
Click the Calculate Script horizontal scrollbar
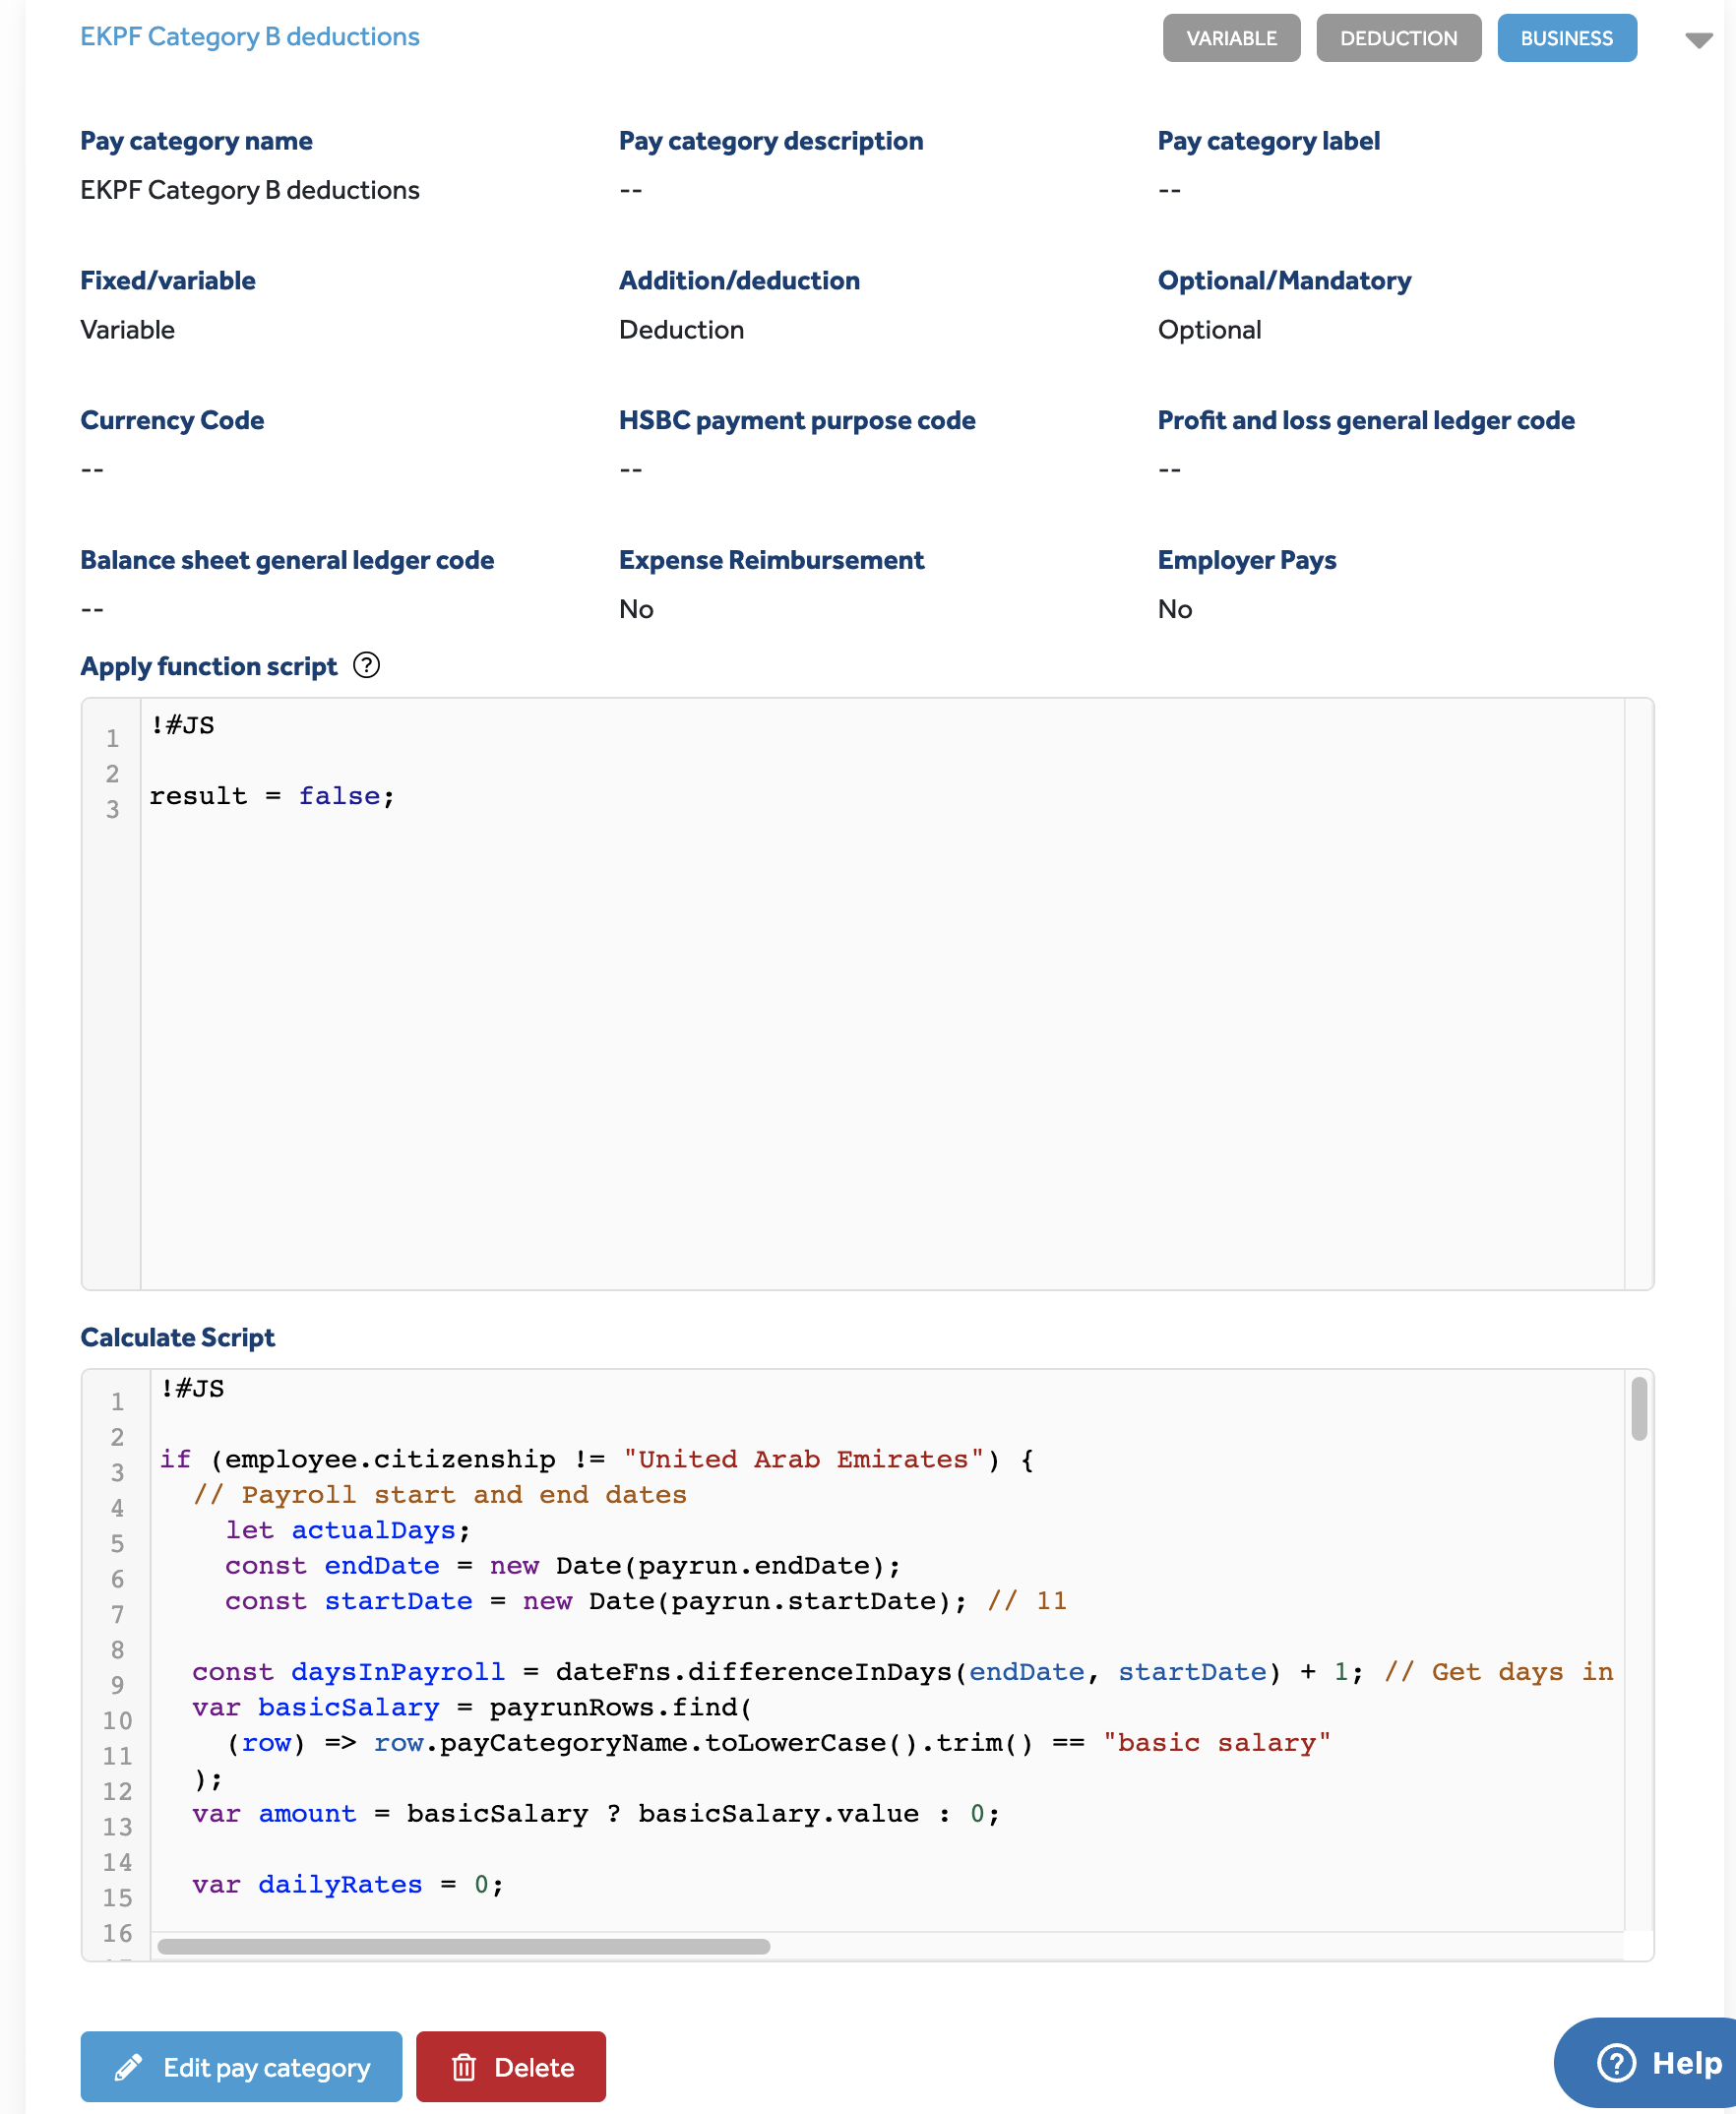point(464,1946)
